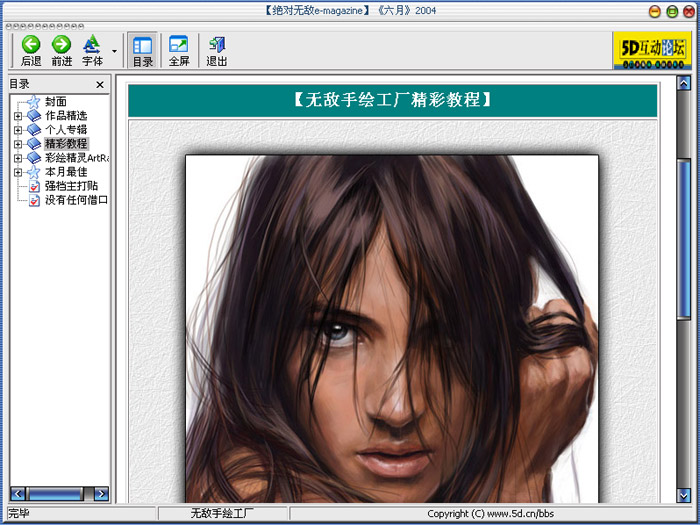Click the 无敌手绘工厂精彩教程 header banner
This screenshot has height=525, width=700.
[x=392, y=100]
